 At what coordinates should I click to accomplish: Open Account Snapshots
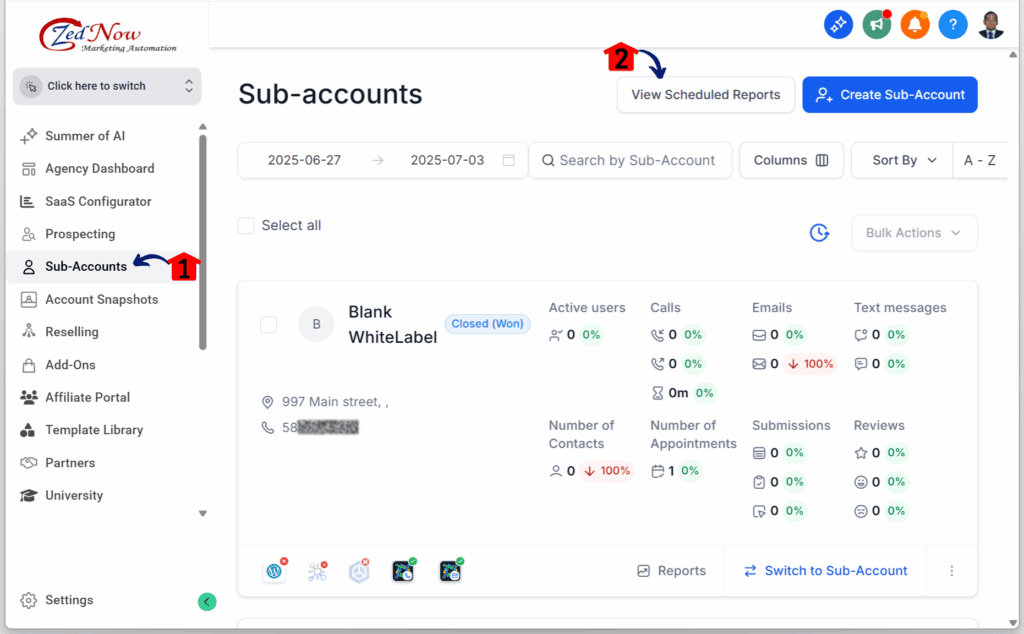tap(101, 299)
